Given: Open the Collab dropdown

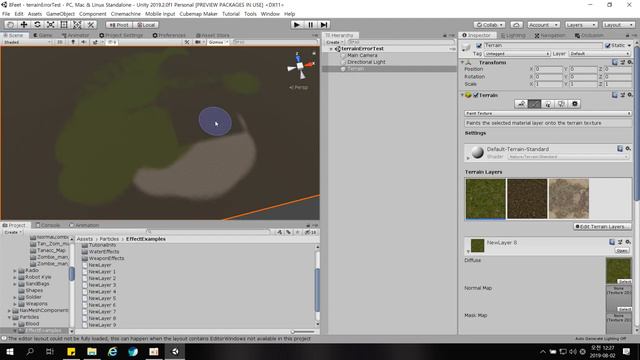Looking at the screenshot, I should pyautogui.click(x=490, y=25).
